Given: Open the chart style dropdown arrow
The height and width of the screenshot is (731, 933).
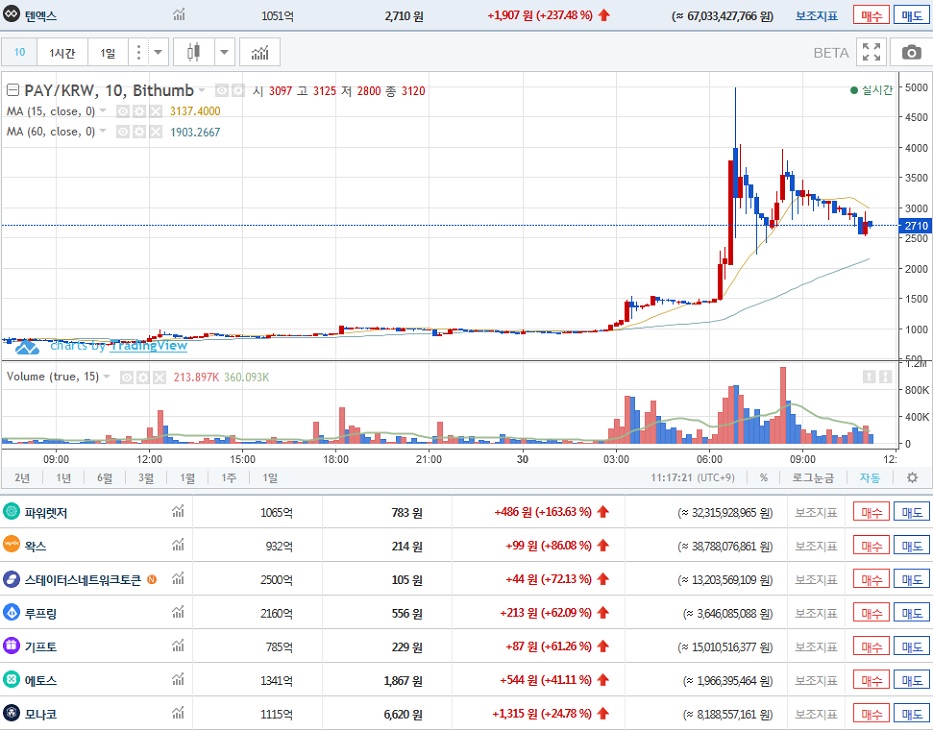Looking at the screenshot, I should click(224, 52).
